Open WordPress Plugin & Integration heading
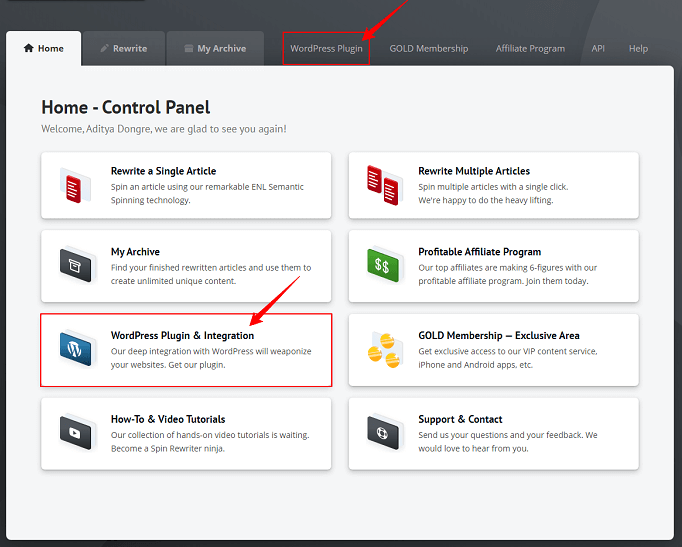The width and height of the screenshot is (682, 547). coord(183,336)
